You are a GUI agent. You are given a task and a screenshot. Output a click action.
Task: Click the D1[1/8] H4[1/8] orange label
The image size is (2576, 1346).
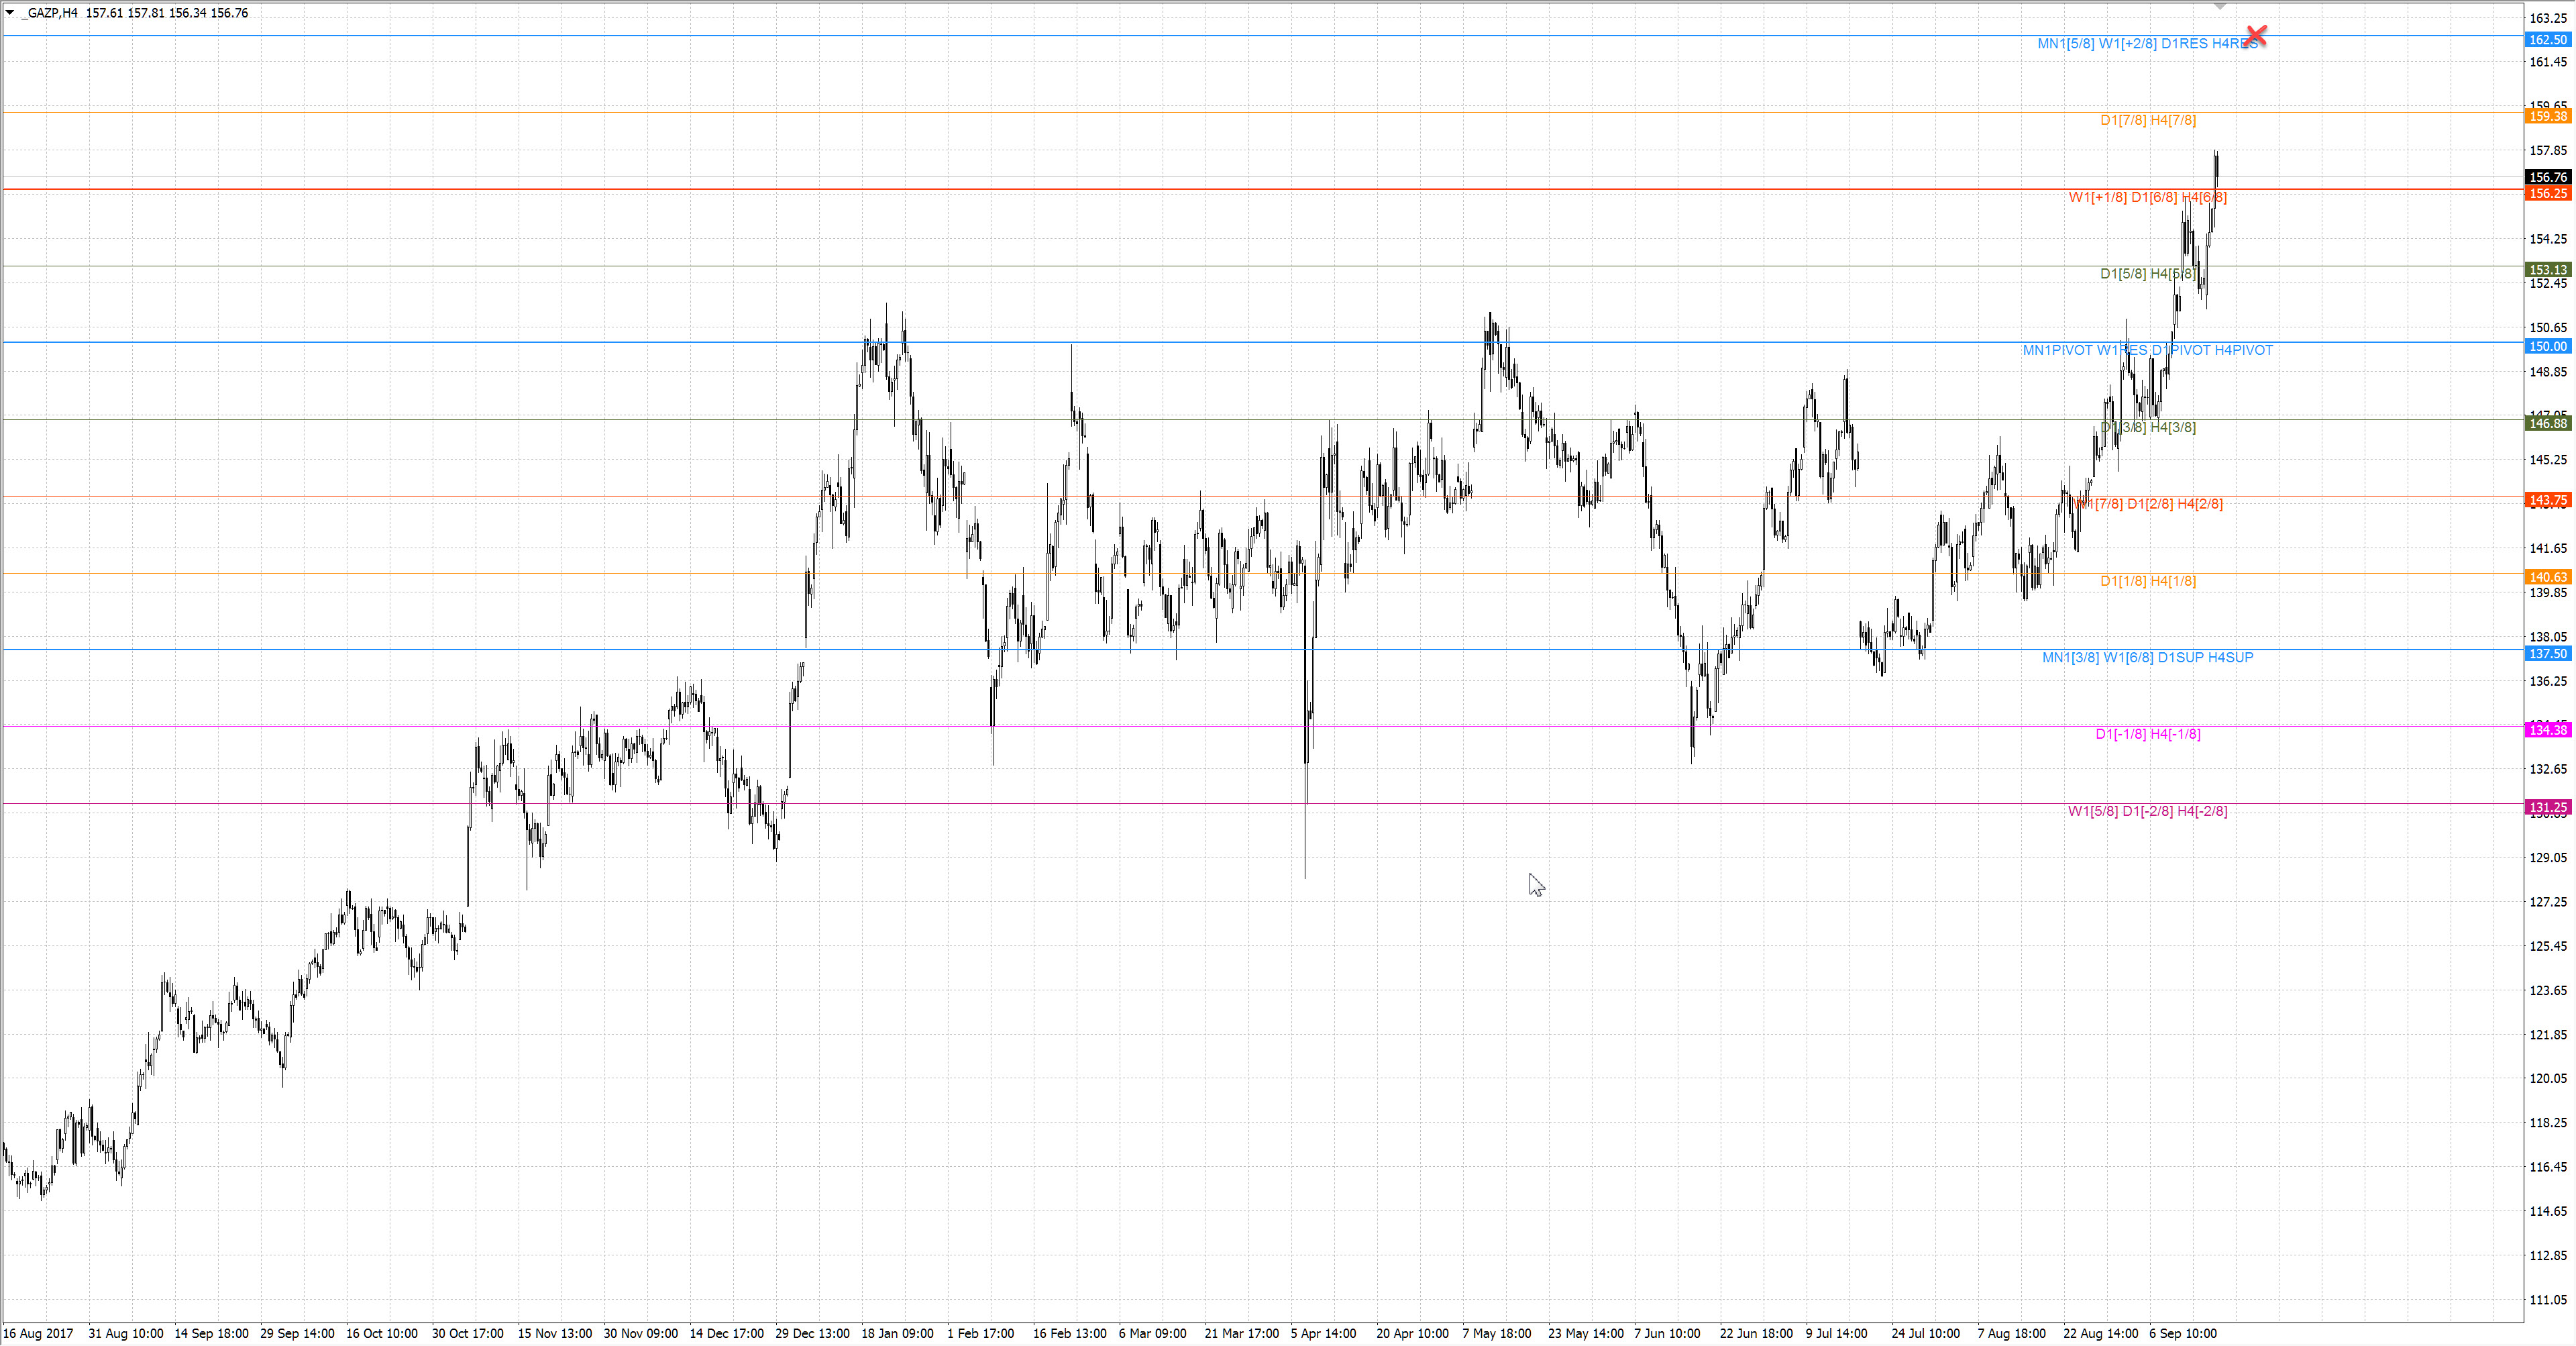coord(2147,581)
